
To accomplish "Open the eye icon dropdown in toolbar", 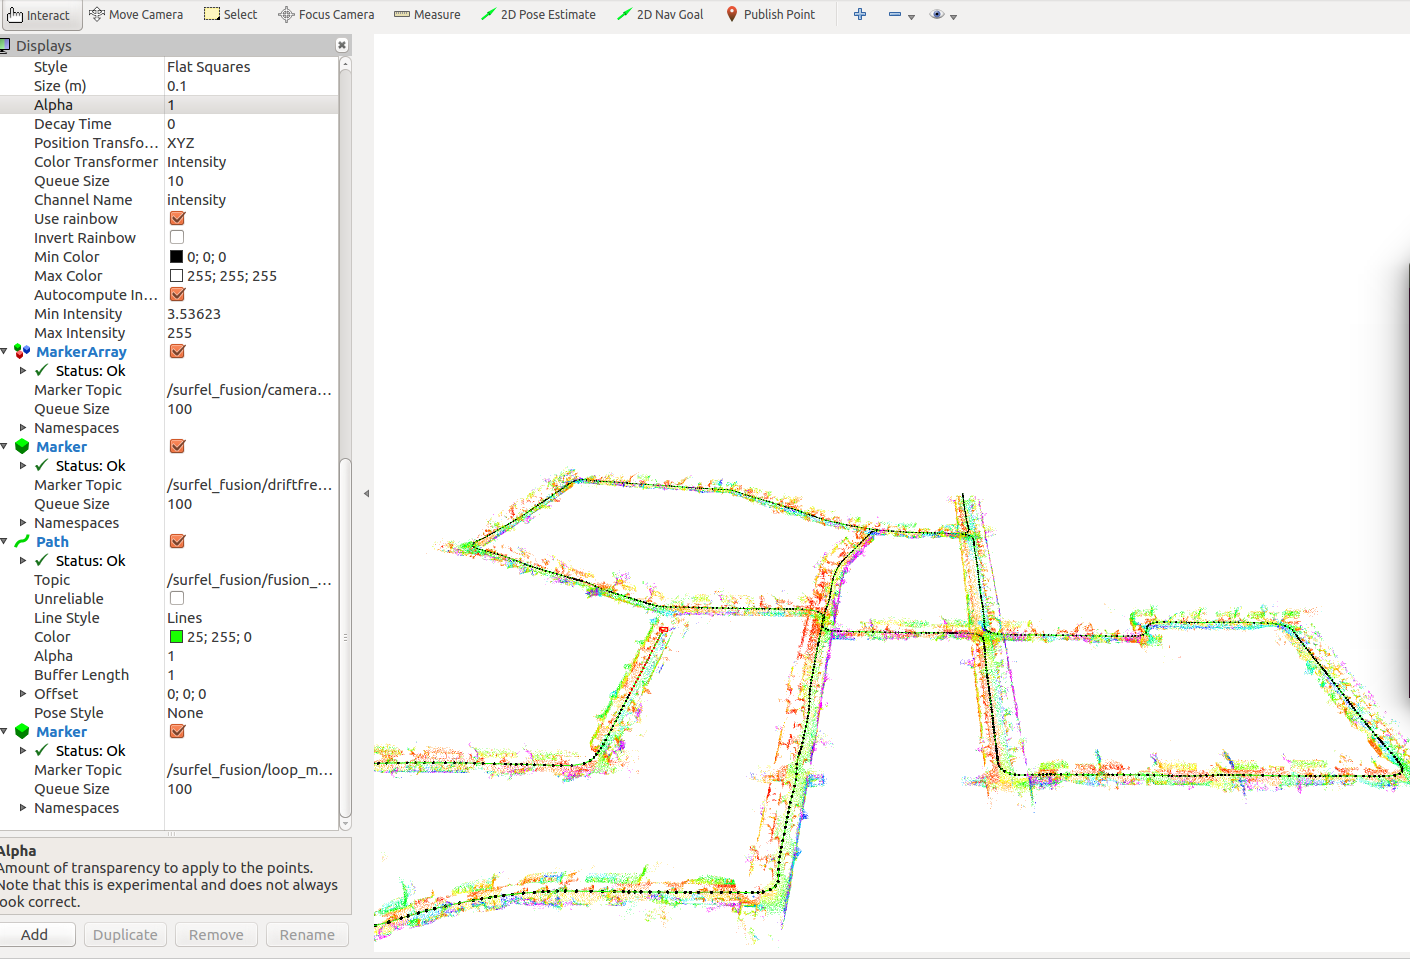I will [x=952, y=16].
